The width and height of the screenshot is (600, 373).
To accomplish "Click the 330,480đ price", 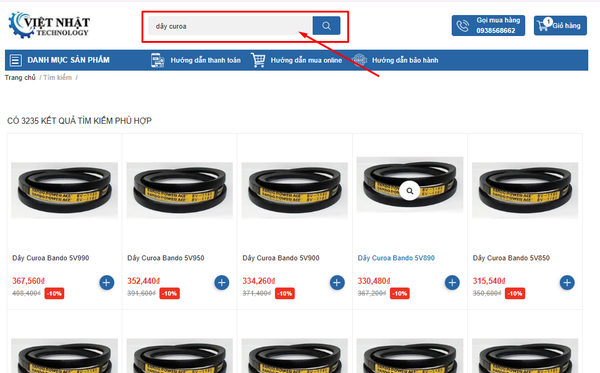I will point(374,281).
